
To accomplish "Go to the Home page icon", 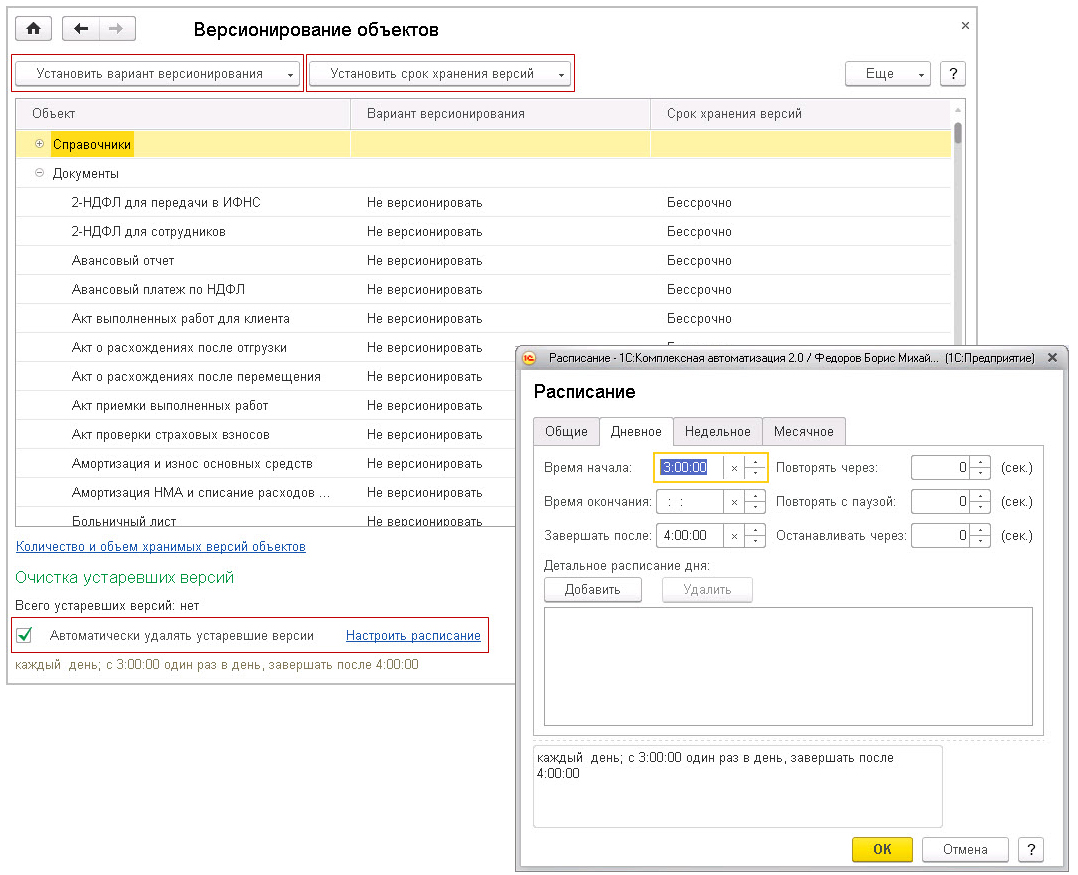I will (x=34, y=28).
